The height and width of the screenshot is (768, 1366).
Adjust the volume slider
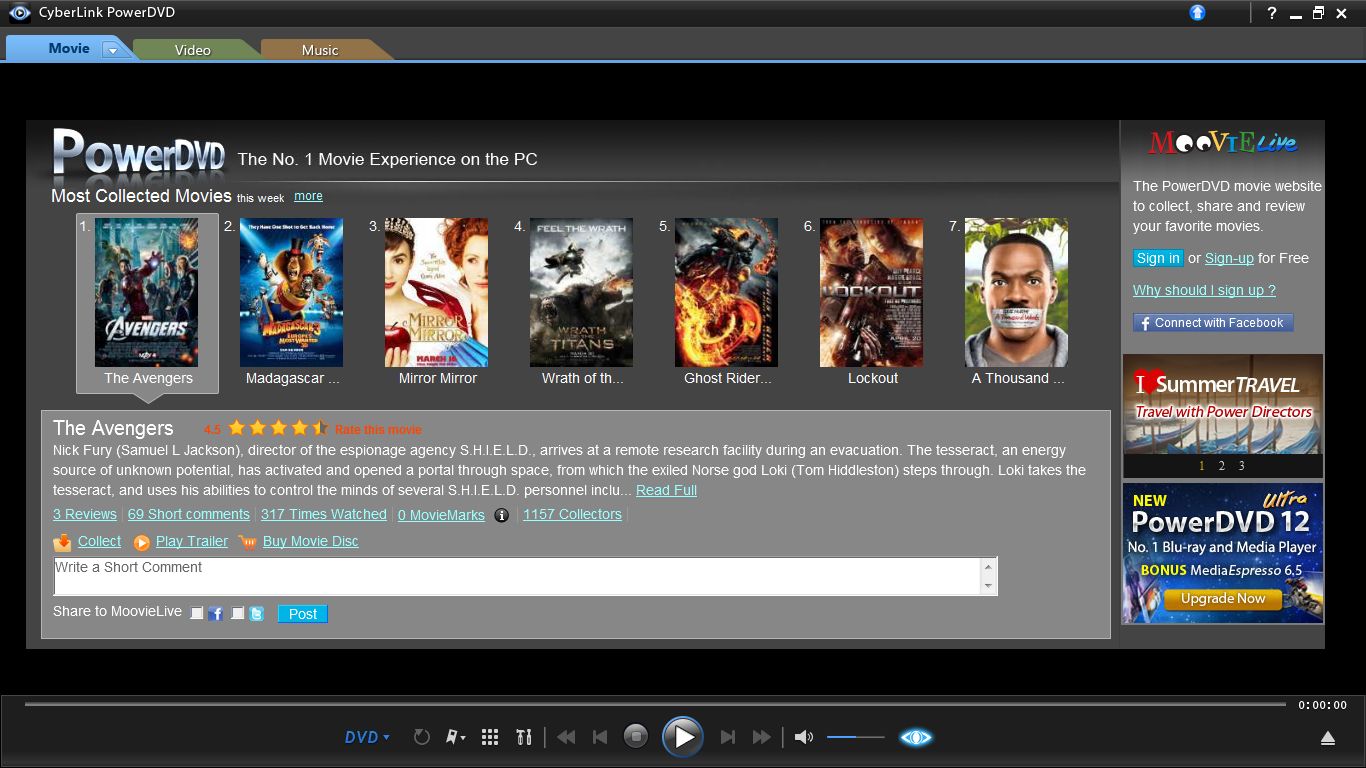(856, 737)
